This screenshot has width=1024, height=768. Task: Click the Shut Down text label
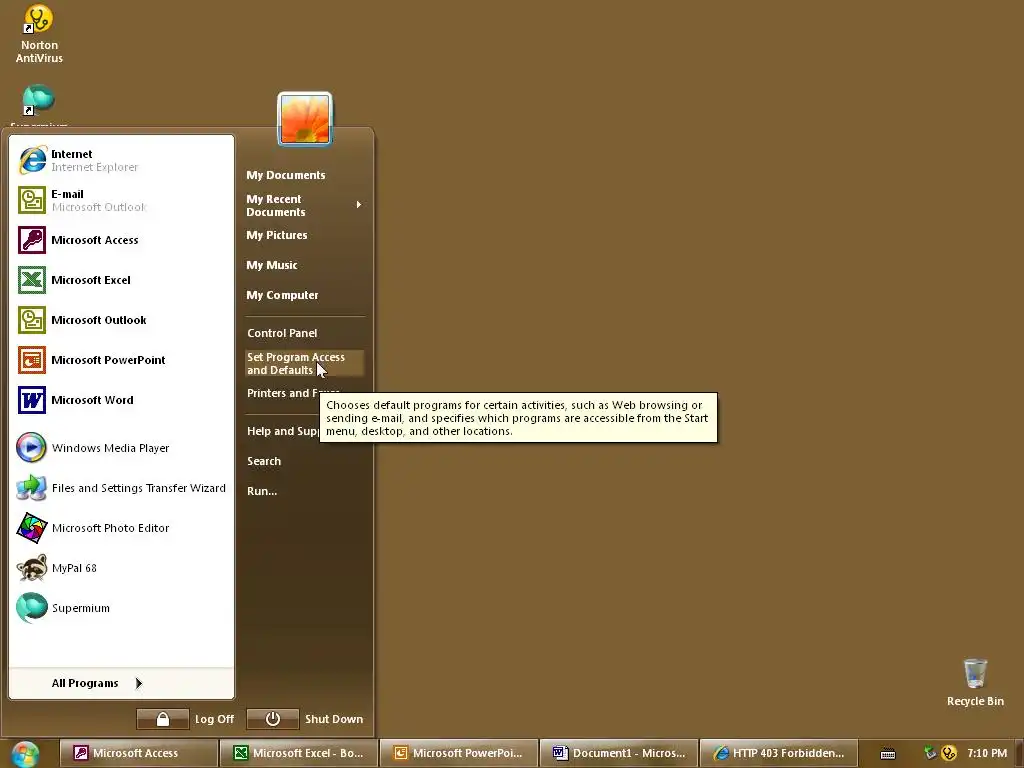coord(334,719)
